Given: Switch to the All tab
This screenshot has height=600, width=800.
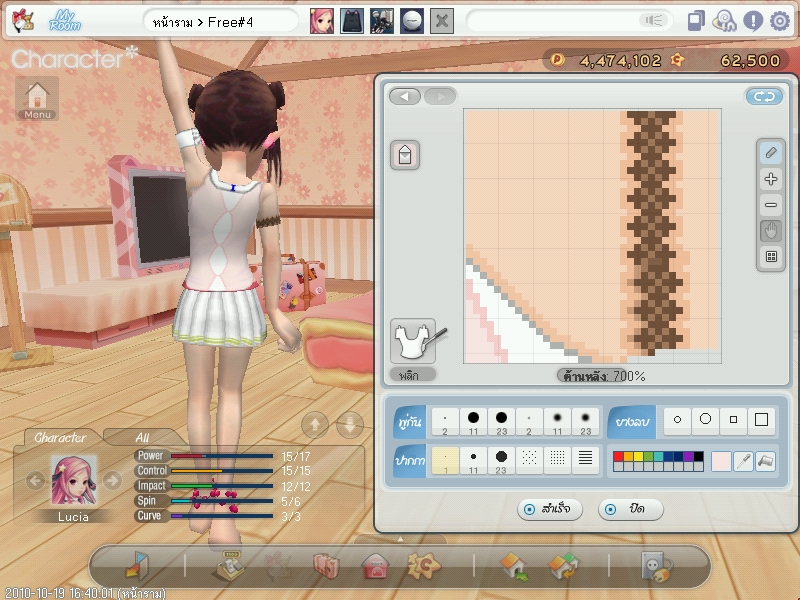Looking at the screenshot, I should [x=142, y=437].
